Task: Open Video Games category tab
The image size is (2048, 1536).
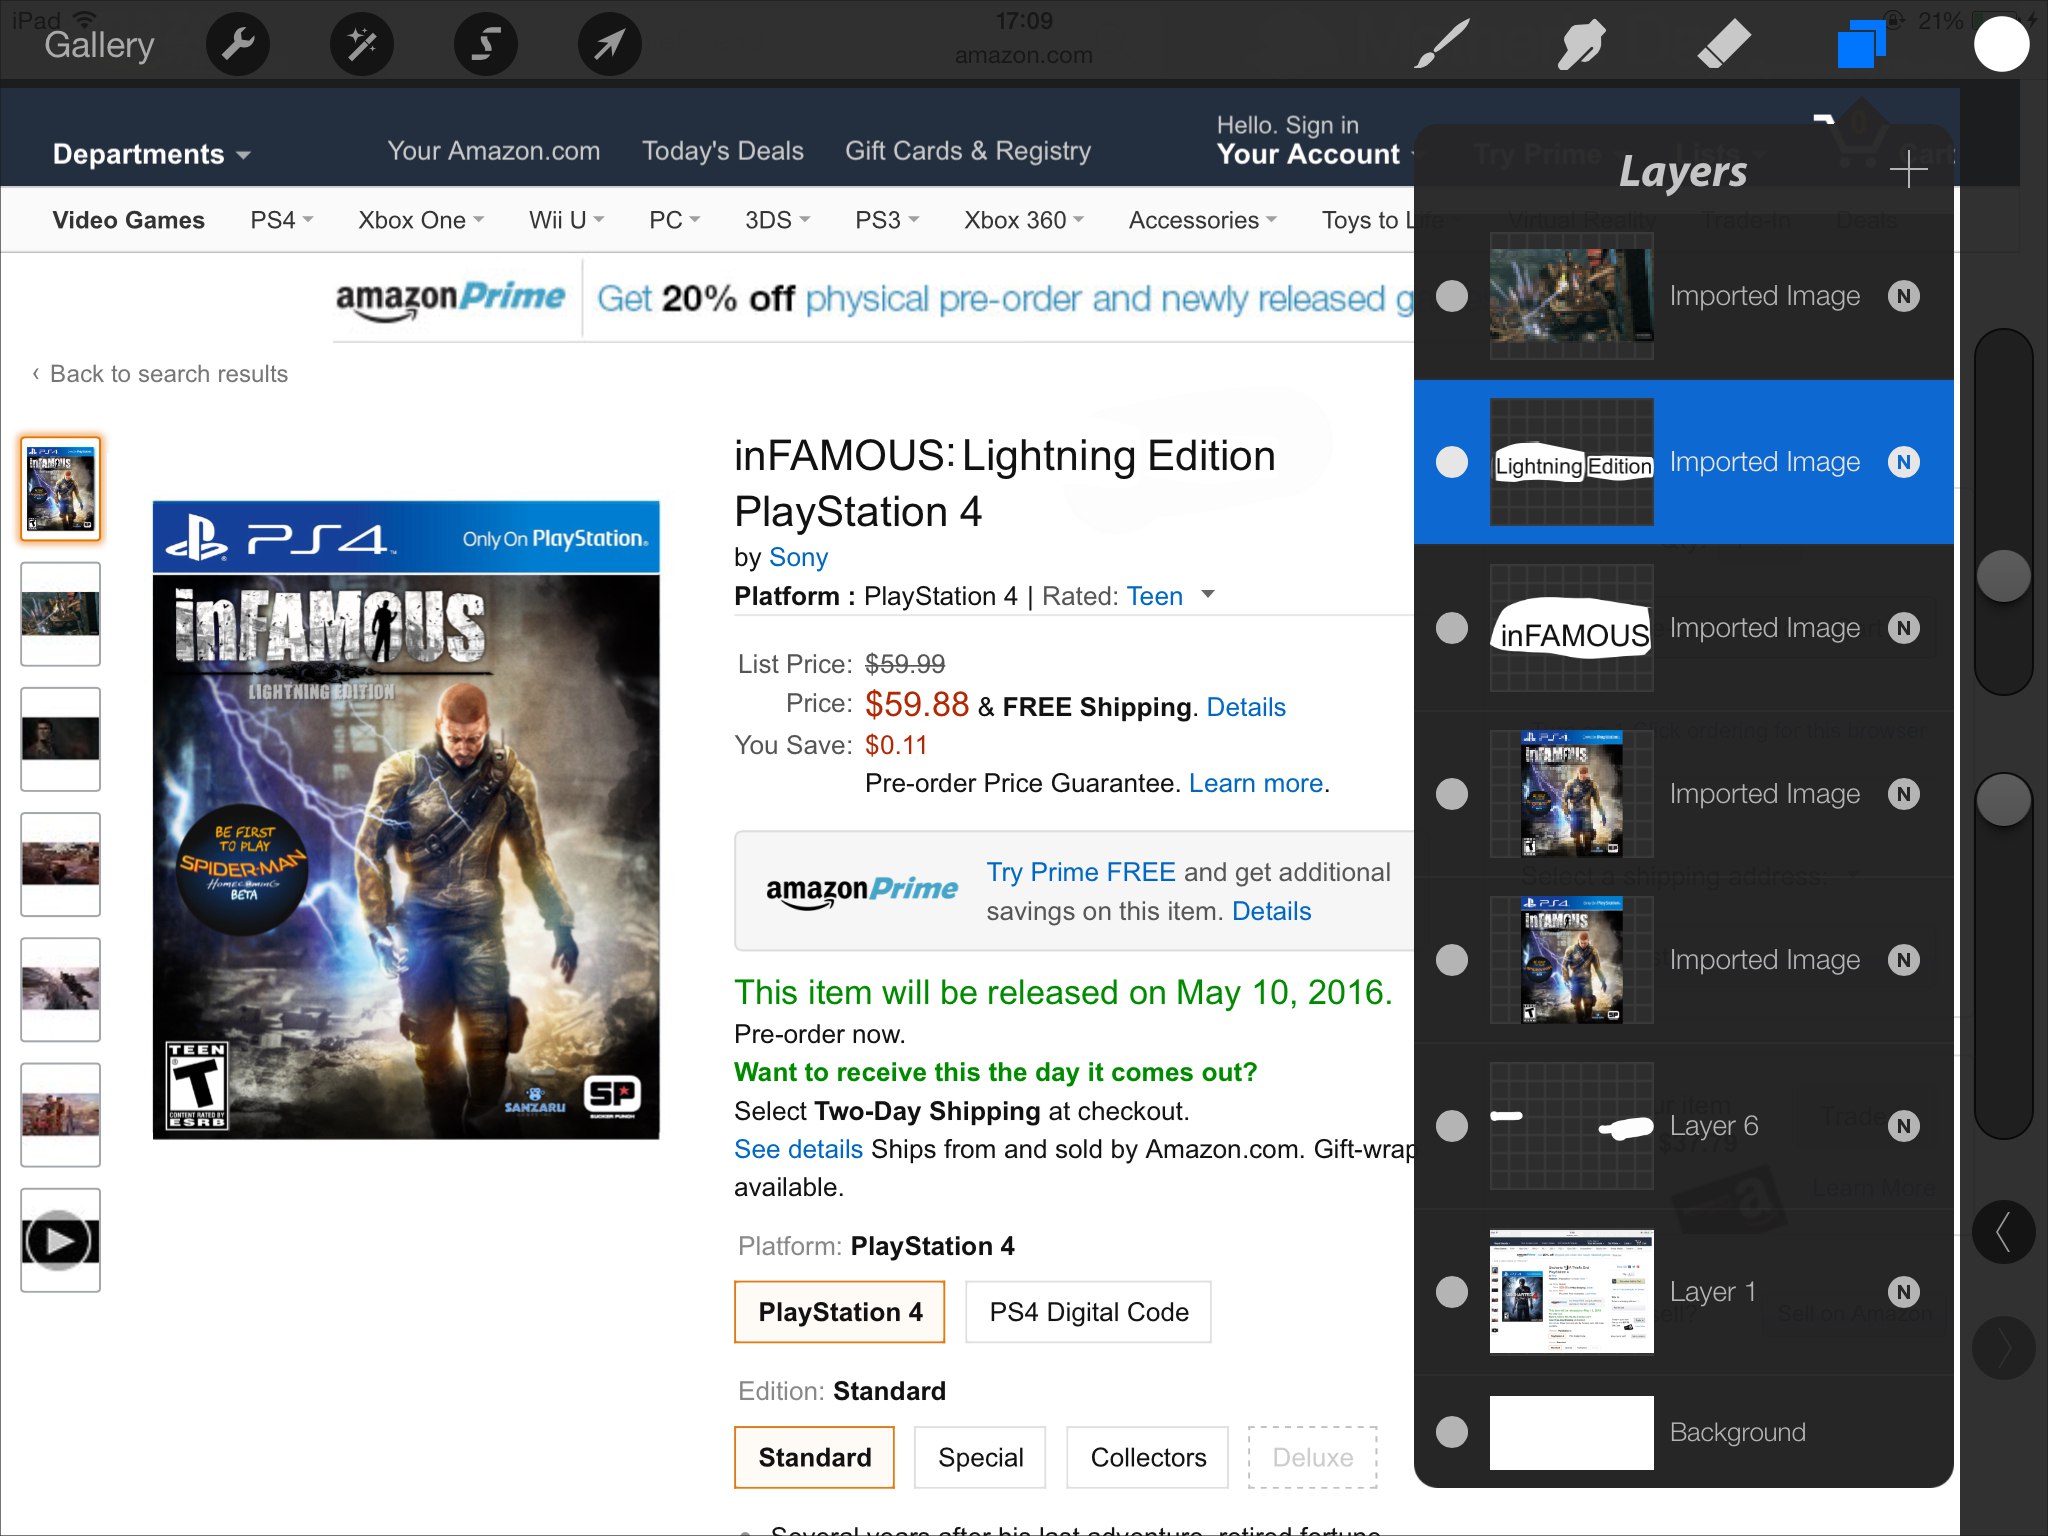Action: click(128, 220)
